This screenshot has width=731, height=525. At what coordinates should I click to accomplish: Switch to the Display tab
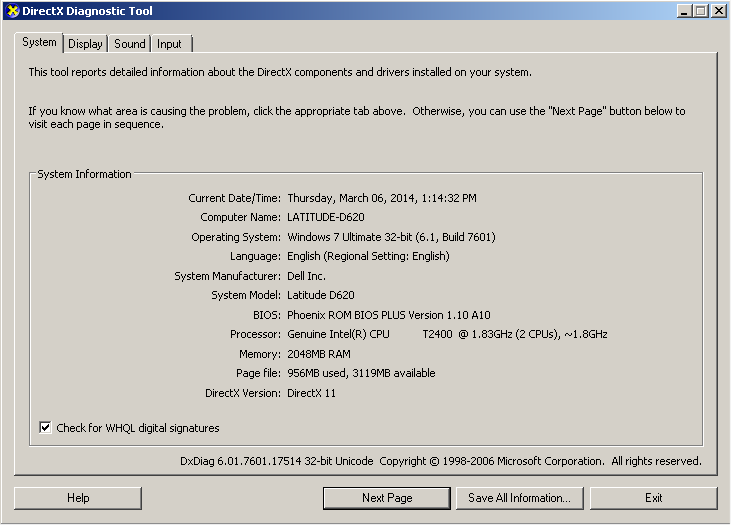click(x=86, y=44)
